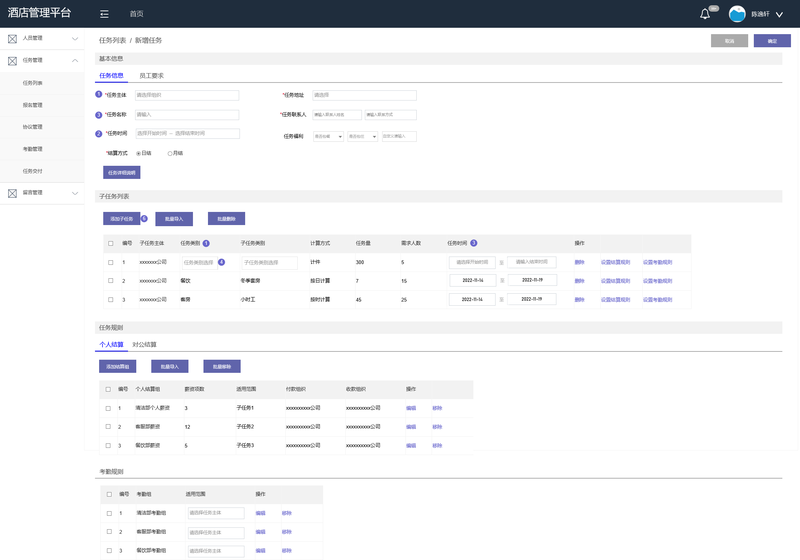Click the 任务管理 sidebar icon
Image resolution: width=800 pixels, height=560 pixels.
pyautogui.click(x=12, y=61)
